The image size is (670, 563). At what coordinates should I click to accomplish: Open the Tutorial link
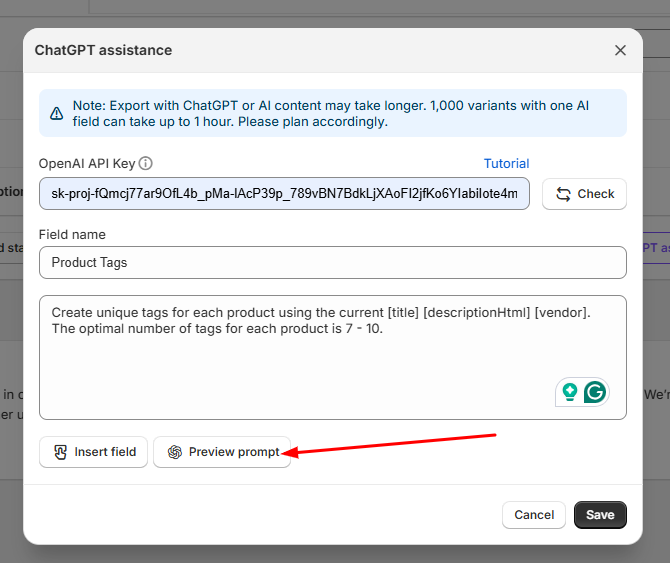coord(506,163)
